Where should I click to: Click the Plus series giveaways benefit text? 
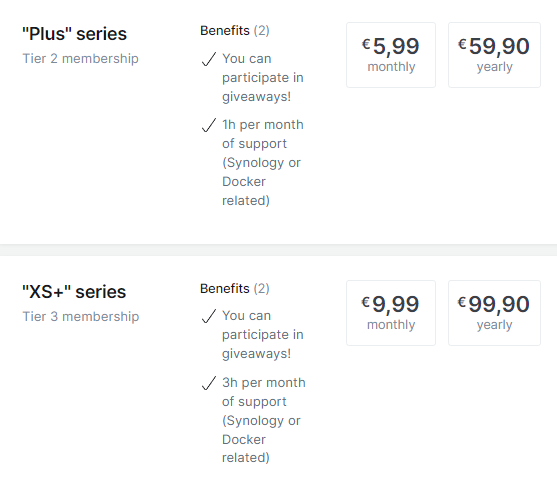coord(263,77)
